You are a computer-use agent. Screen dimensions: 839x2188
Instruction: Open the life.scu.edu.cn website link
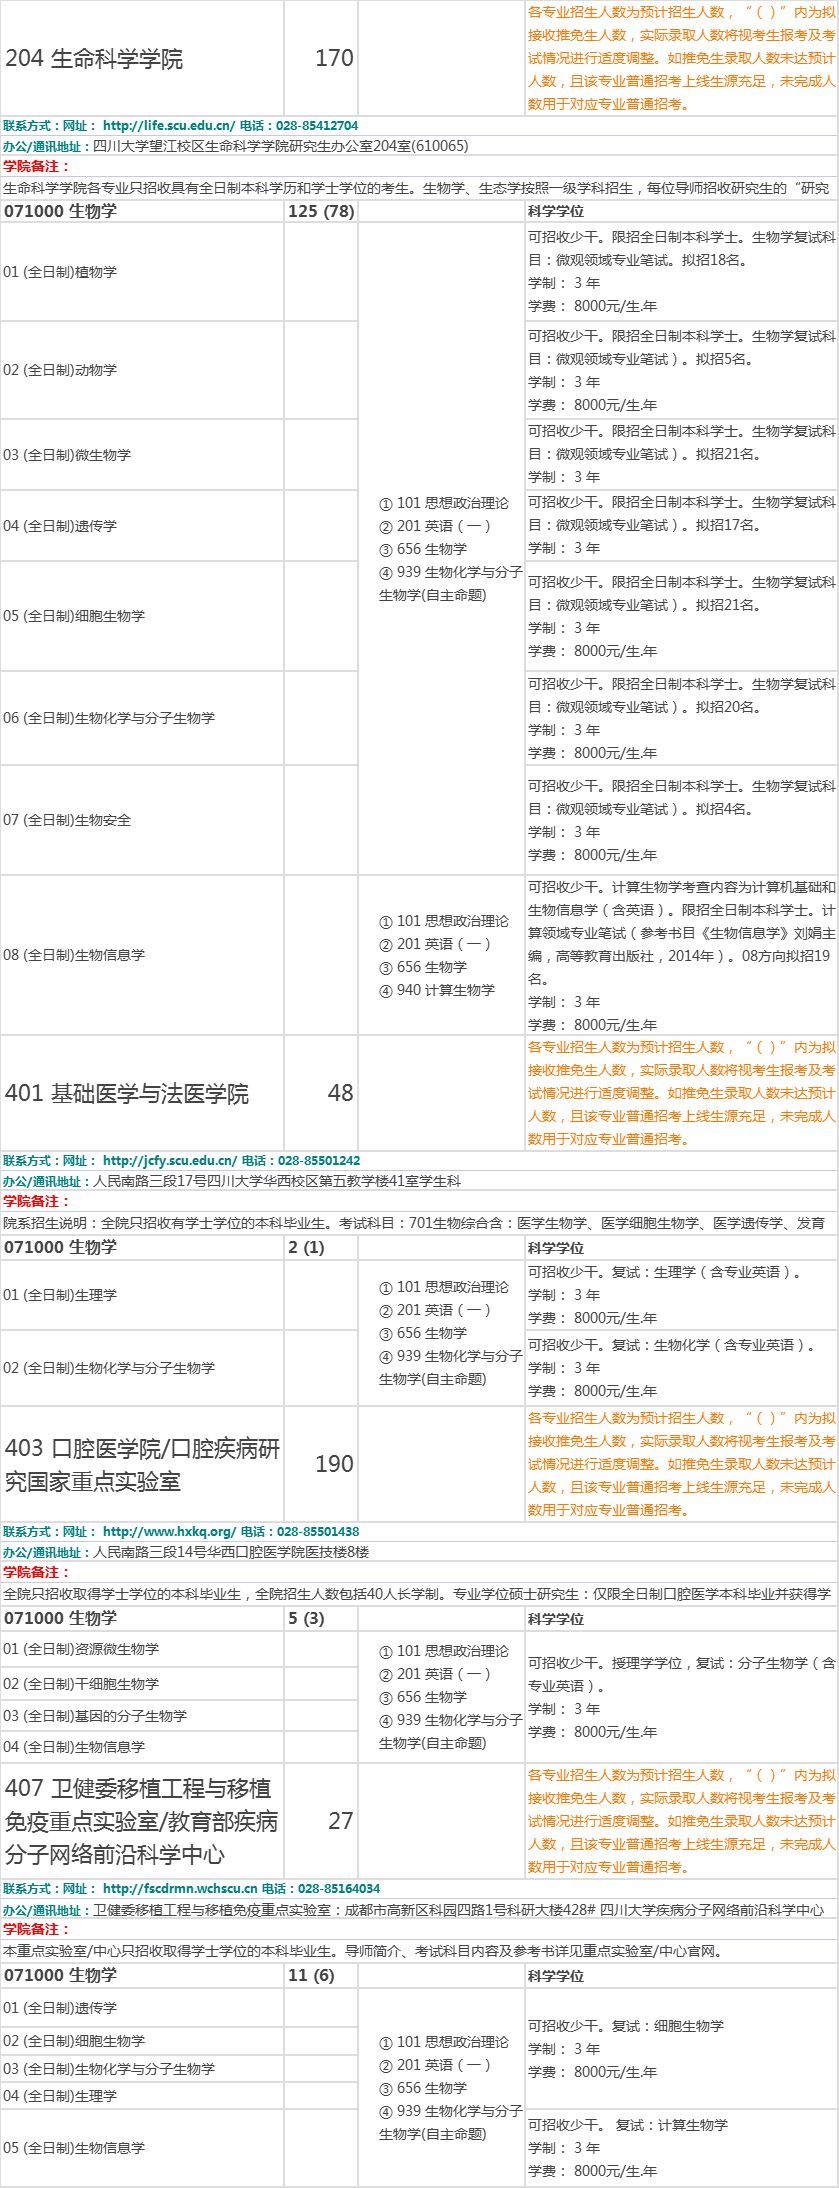coord(169,126)
